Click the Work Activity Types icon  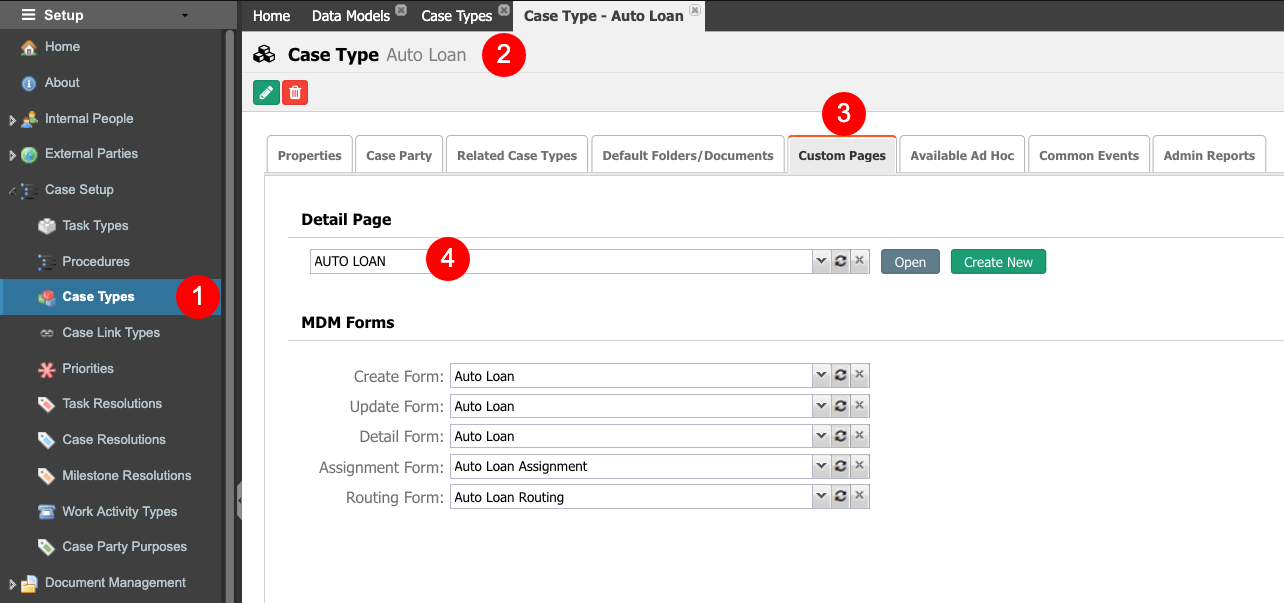tap(46, 512)
